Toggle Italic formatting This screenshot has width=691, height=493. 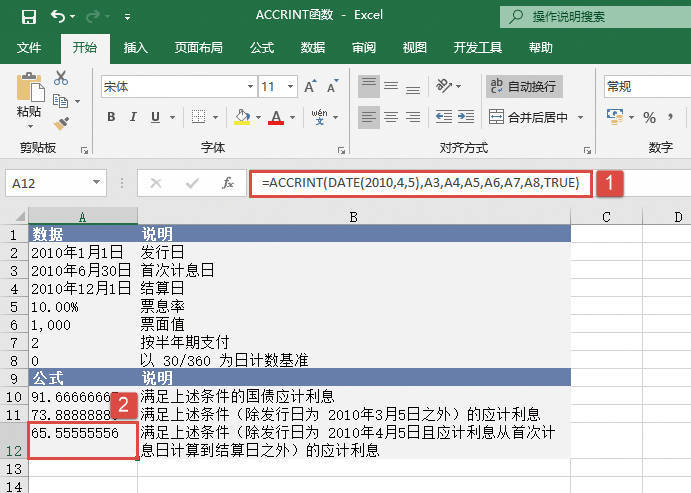pyautogui.click(x=133, y=117)
